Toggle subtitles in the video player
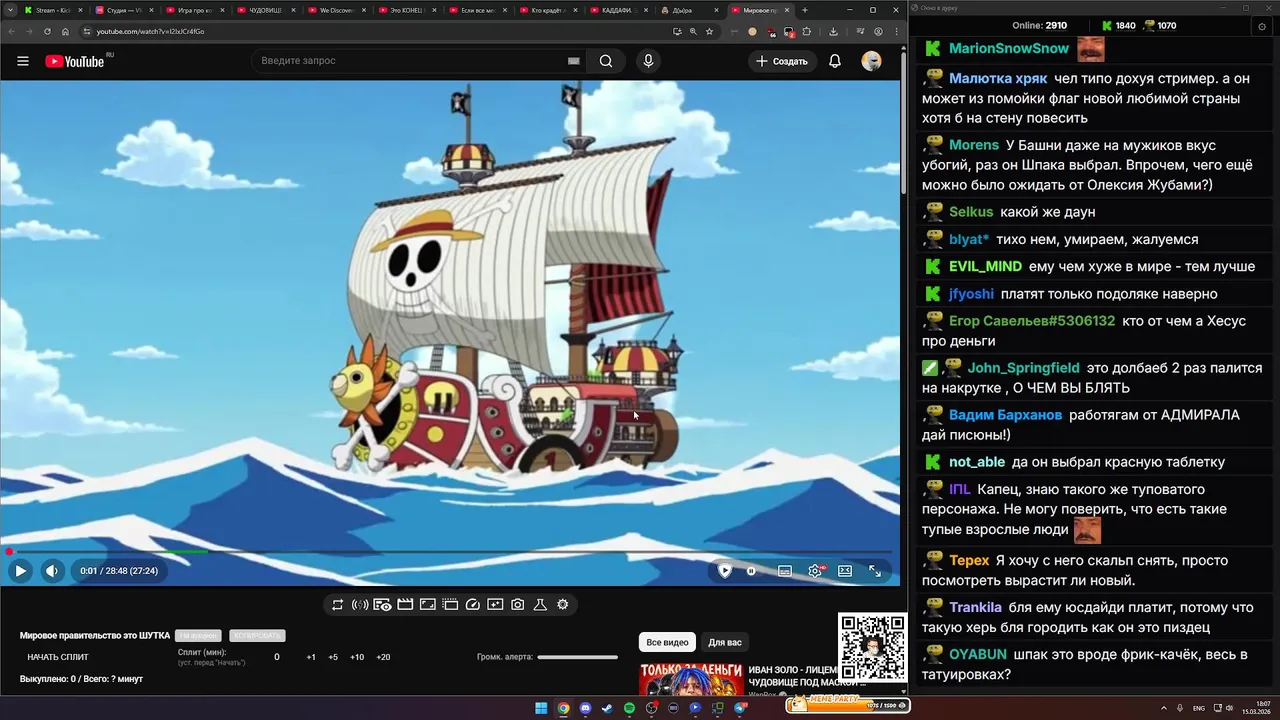The image size is (1280, 720). coord(785,571)
